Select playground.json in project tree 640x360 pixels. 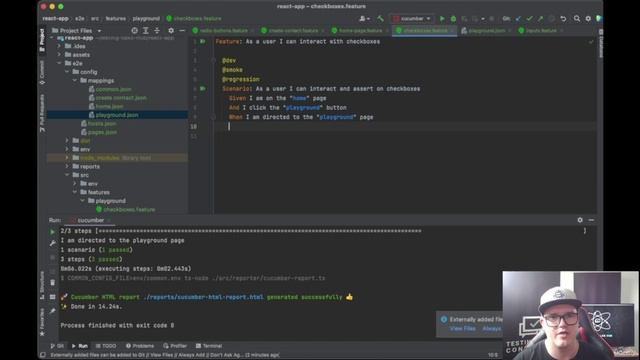[x=117, y=115]
